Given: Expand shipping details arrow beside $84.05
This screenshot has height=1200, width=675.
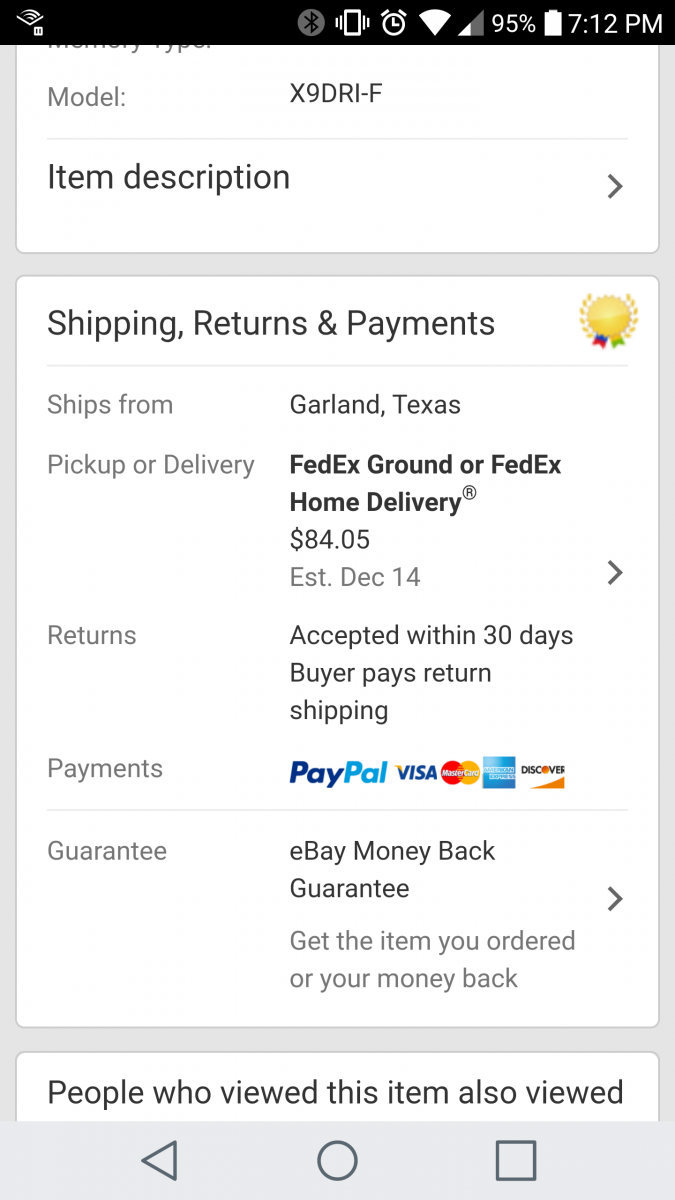Looking at the screenshot, I should pyautogui.click(x=615, y=573).
